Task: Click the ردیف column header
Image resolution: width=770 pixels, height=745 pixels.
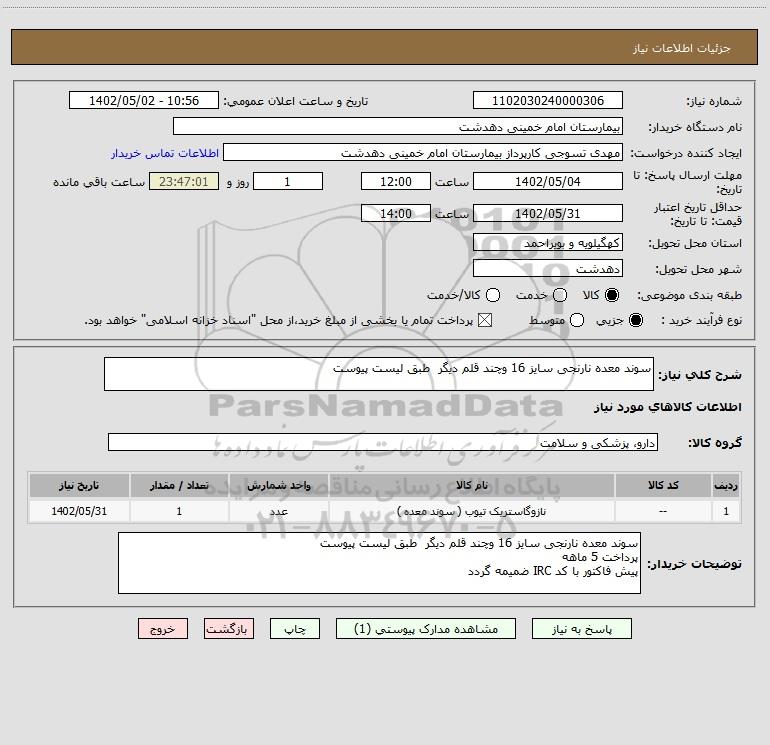Action: [x=726, y=485]
